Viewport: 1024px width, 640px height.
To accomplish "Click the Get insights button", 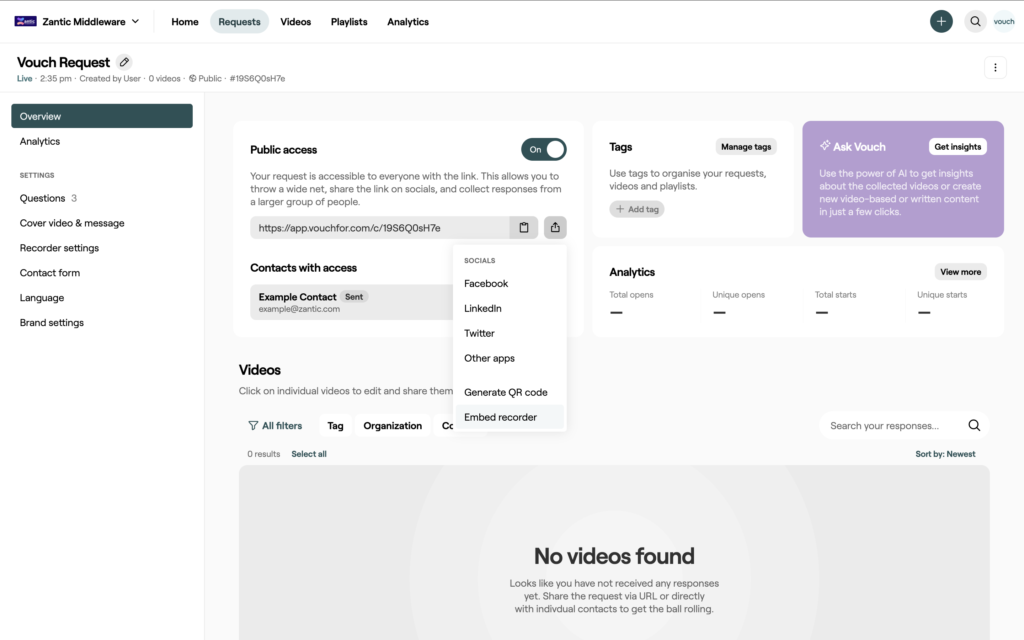I will [x=957, y=146].
